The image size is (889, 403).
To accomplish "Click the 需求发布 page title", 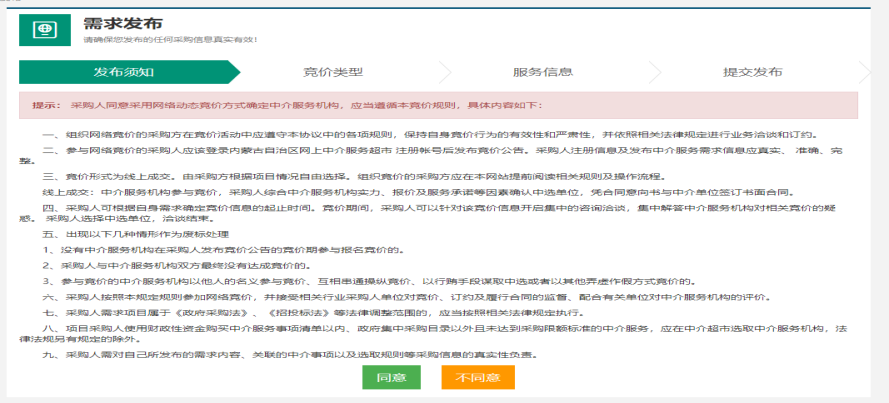I will tap(123, 23).
